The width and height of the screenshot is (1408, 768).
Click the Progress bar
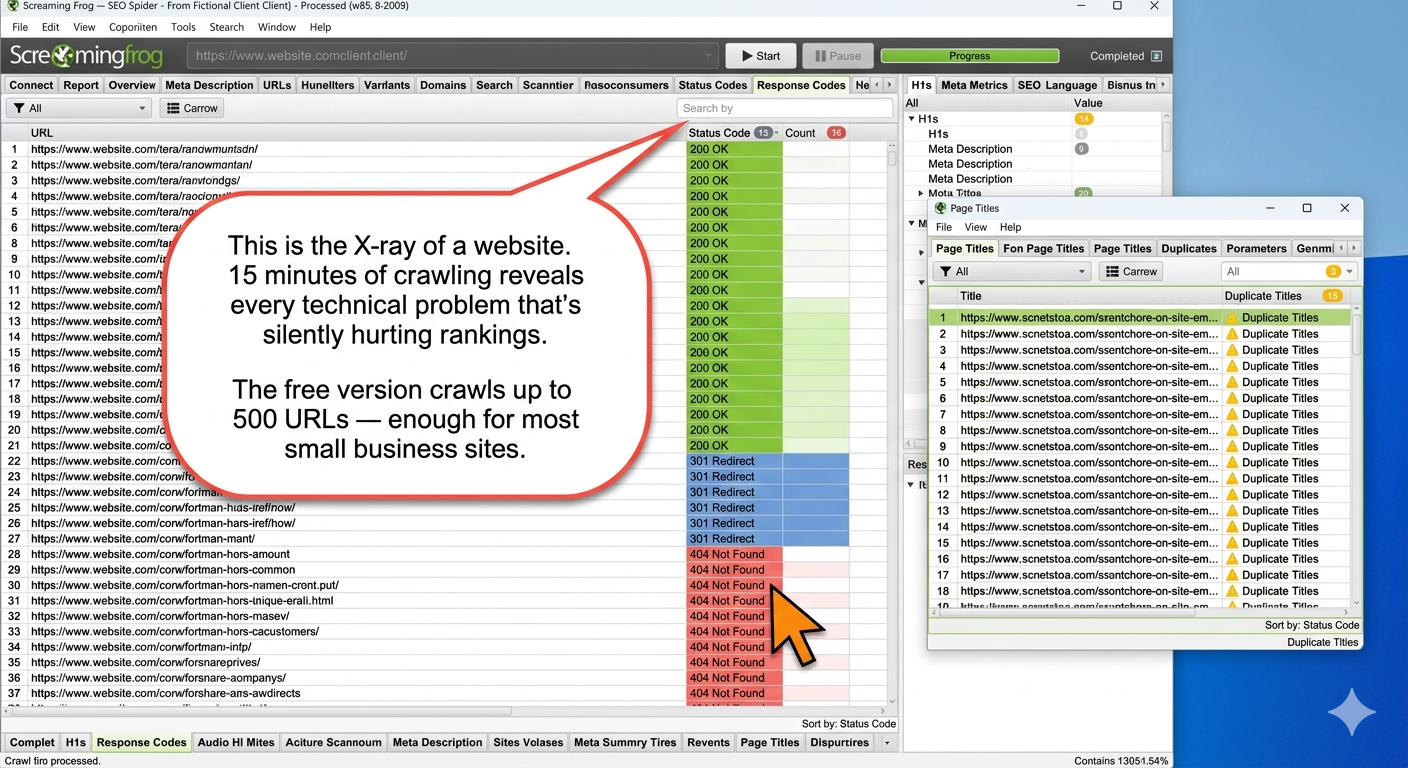click(969, 56)
